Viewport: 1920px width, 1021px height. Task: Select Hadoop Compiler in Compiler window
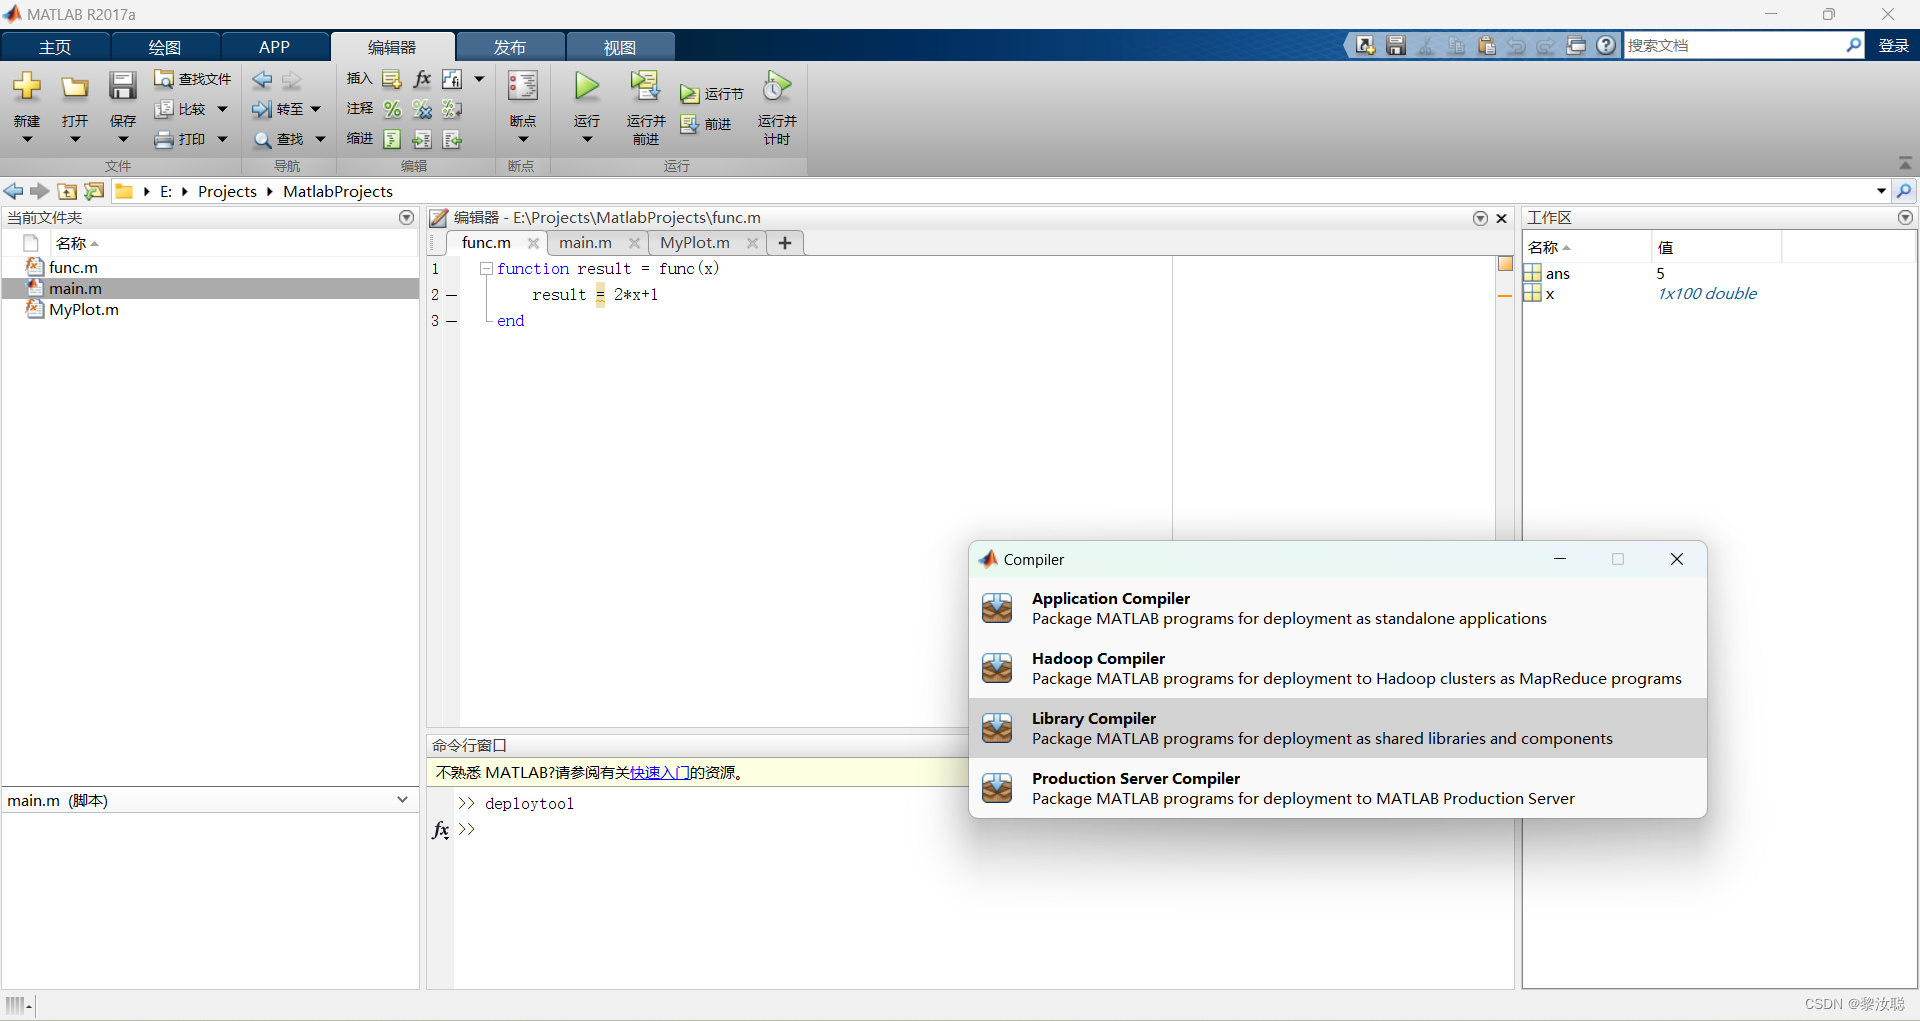point(1338,668)
